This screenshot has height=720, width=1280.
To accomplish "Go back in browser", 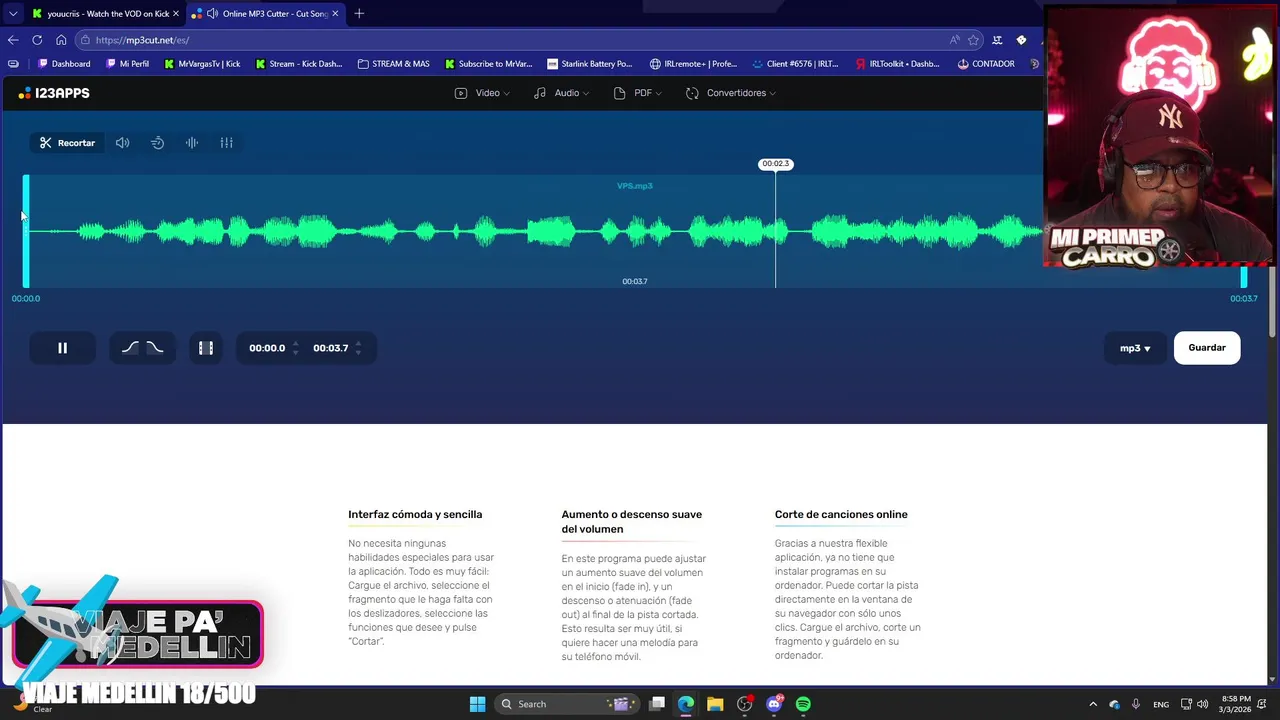I will pos(13,40).
